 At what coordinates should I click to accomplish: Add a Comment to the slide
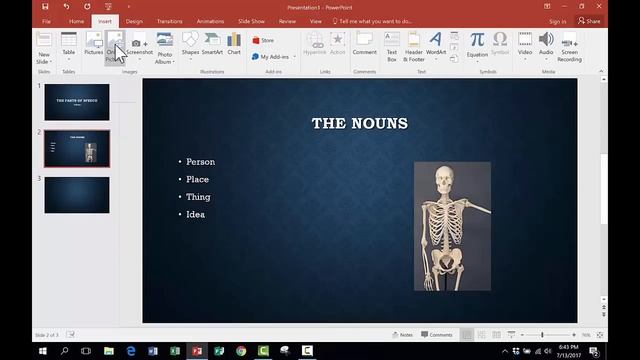pyautogui.click(x=364, y=43)
